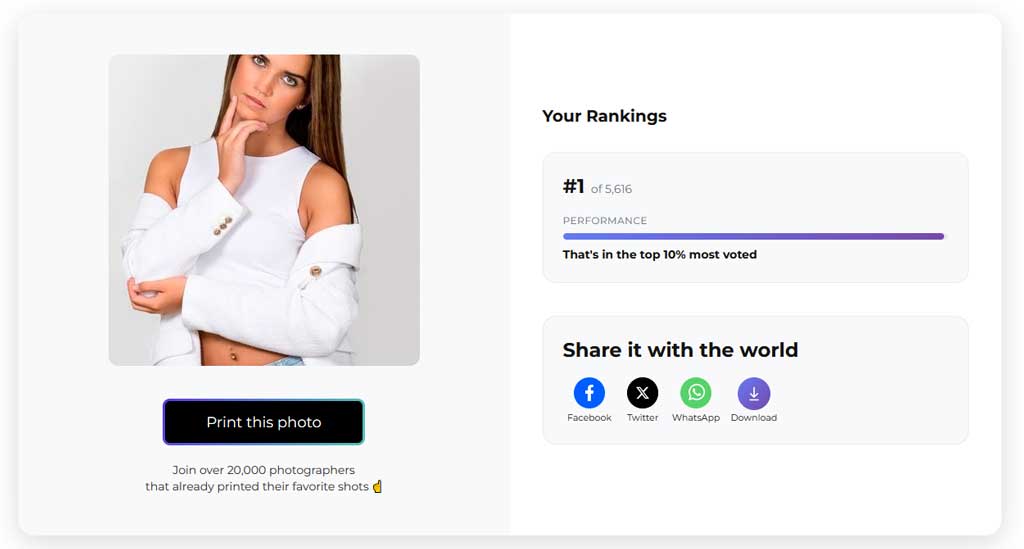Viewport: 1024px width, 549px height.
Task: Click the "Share it with the world" heading
Action: point(680,350)
